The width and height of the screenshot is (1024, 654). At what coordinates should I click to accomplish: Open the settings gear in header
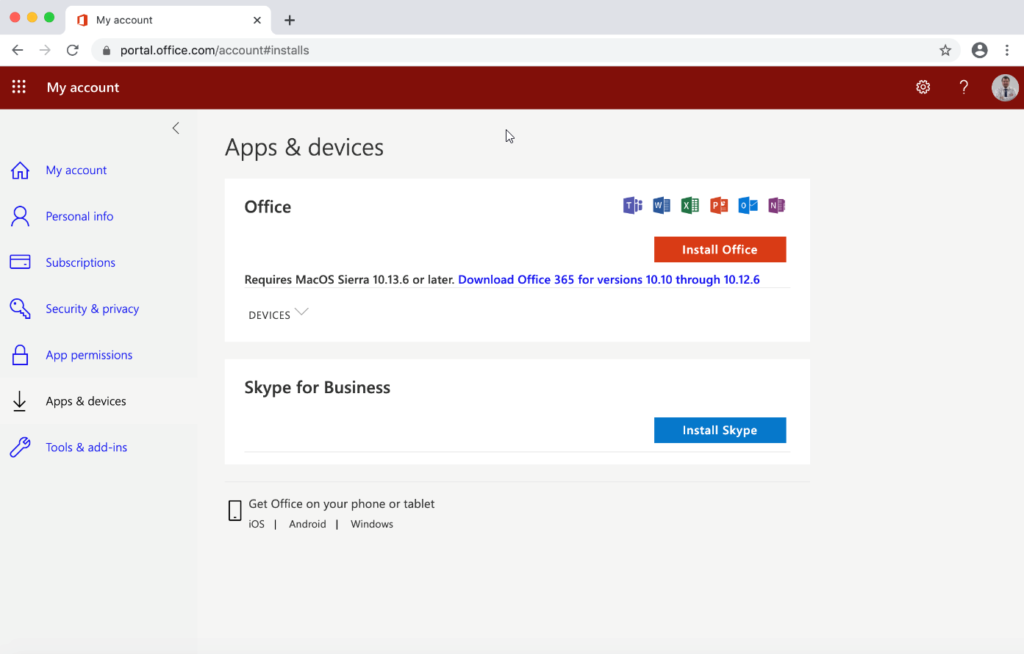point(923,87)
